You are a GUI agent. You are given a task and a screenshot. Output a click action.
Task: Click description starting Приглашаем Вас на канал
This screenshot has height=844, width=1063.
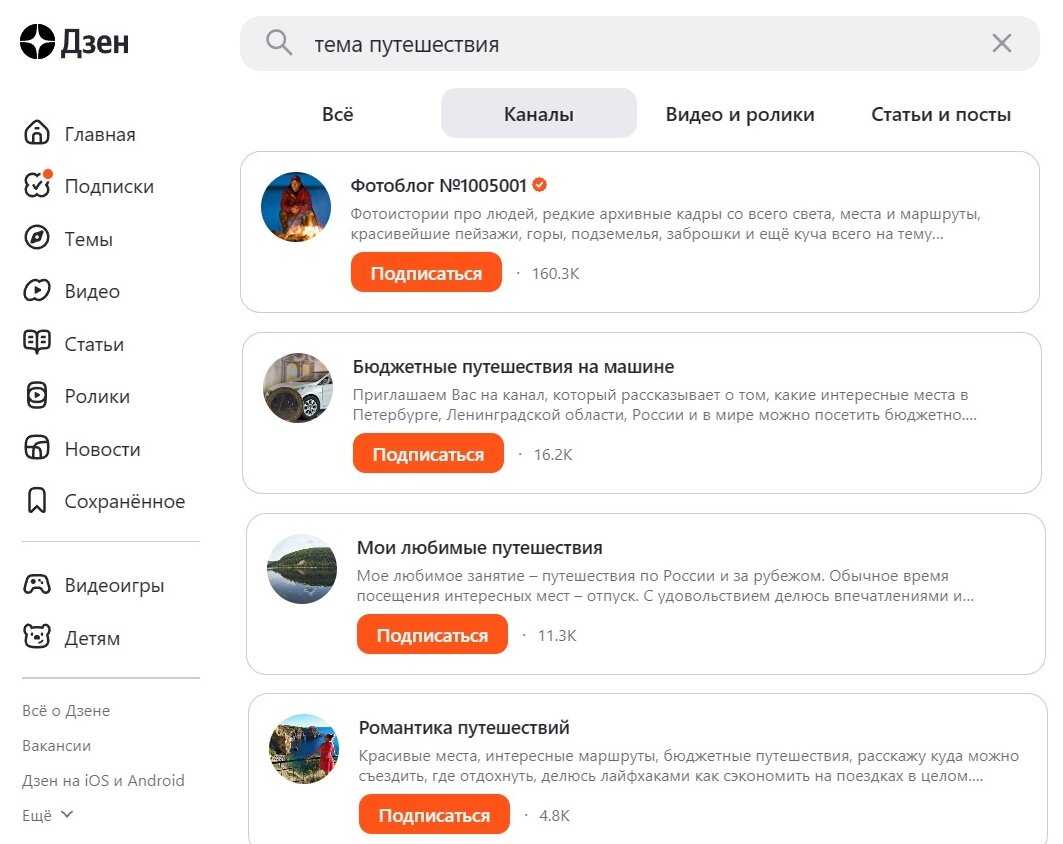(x=664, y=405)
